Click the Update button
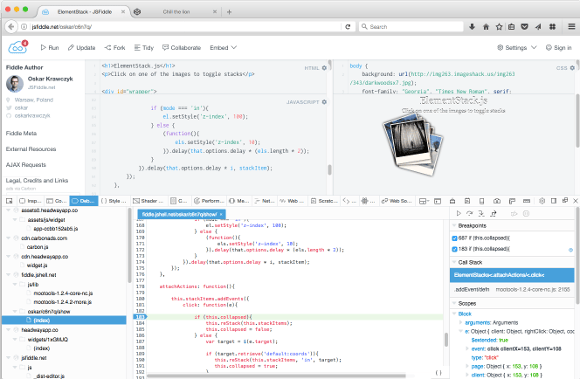580x379 pixels. [x=82, y=48]
